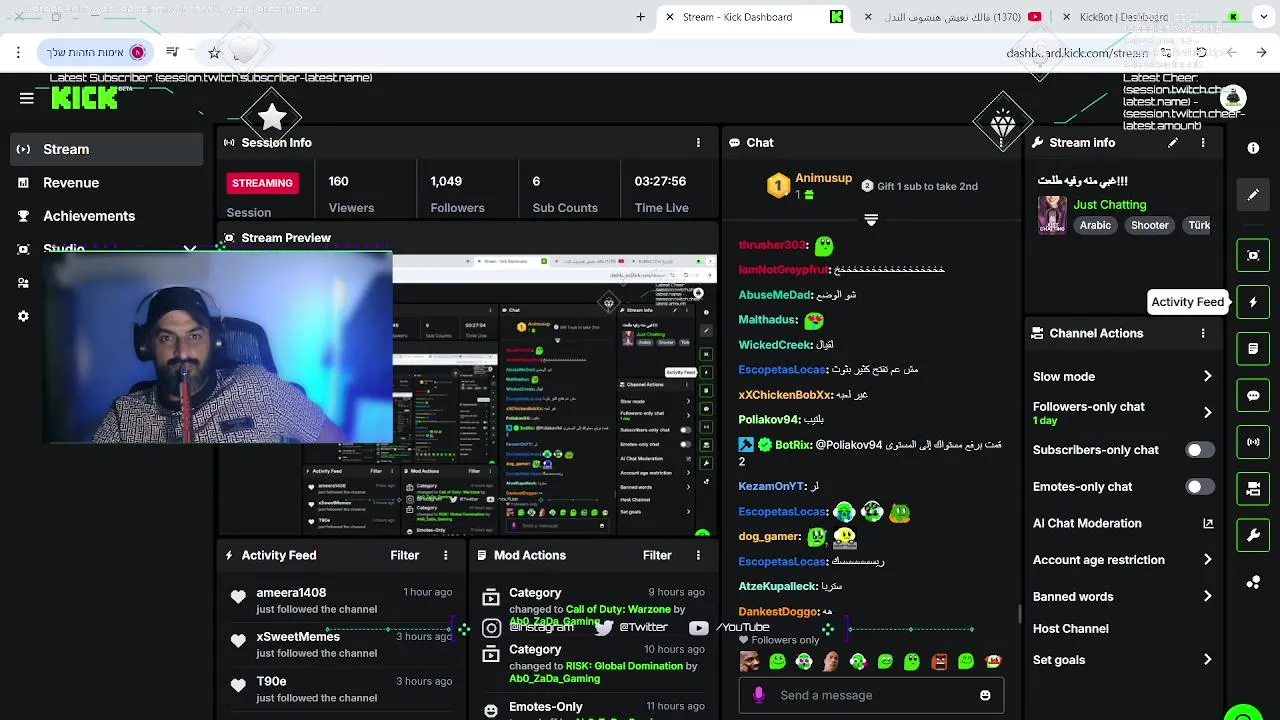The image size is (1280, 720).
Task: Click the red STREAMING status badge
Action: [x=263, y=183]
